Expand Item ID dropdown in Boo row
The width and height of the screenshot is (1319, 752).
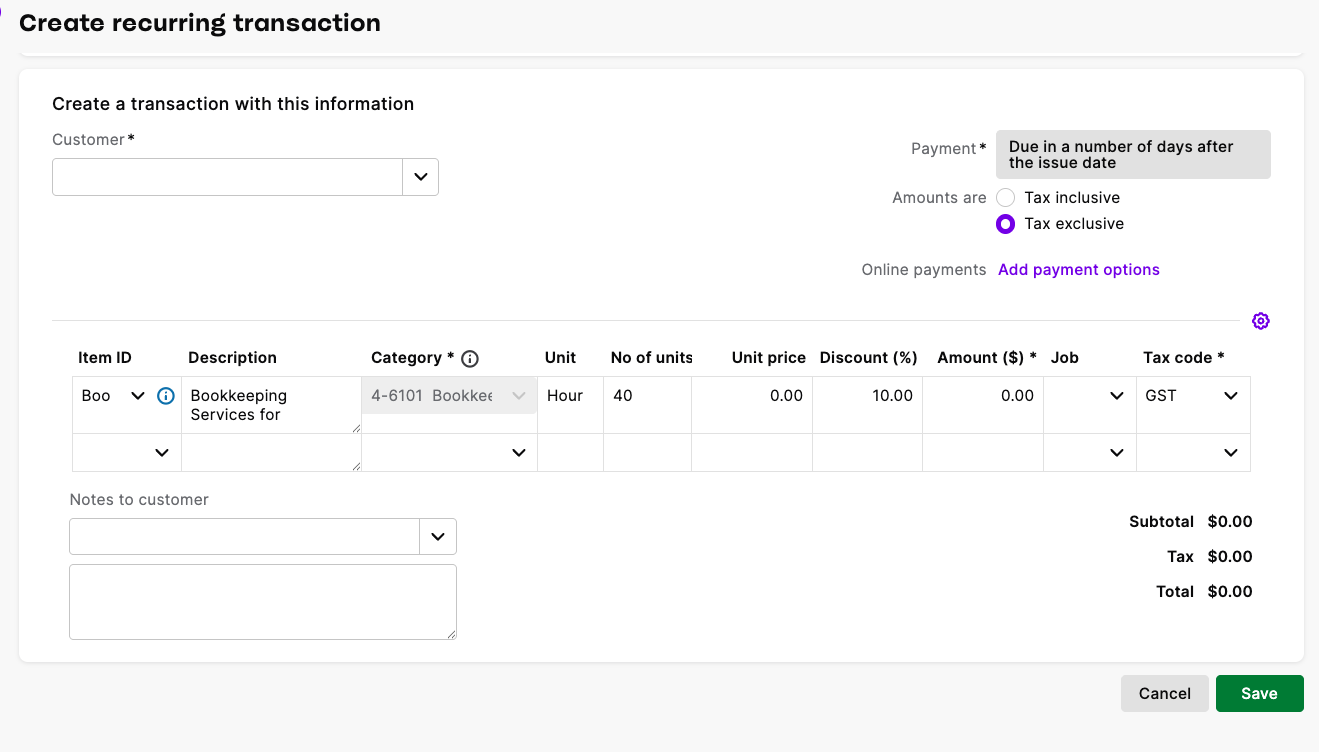pos(138,396)
